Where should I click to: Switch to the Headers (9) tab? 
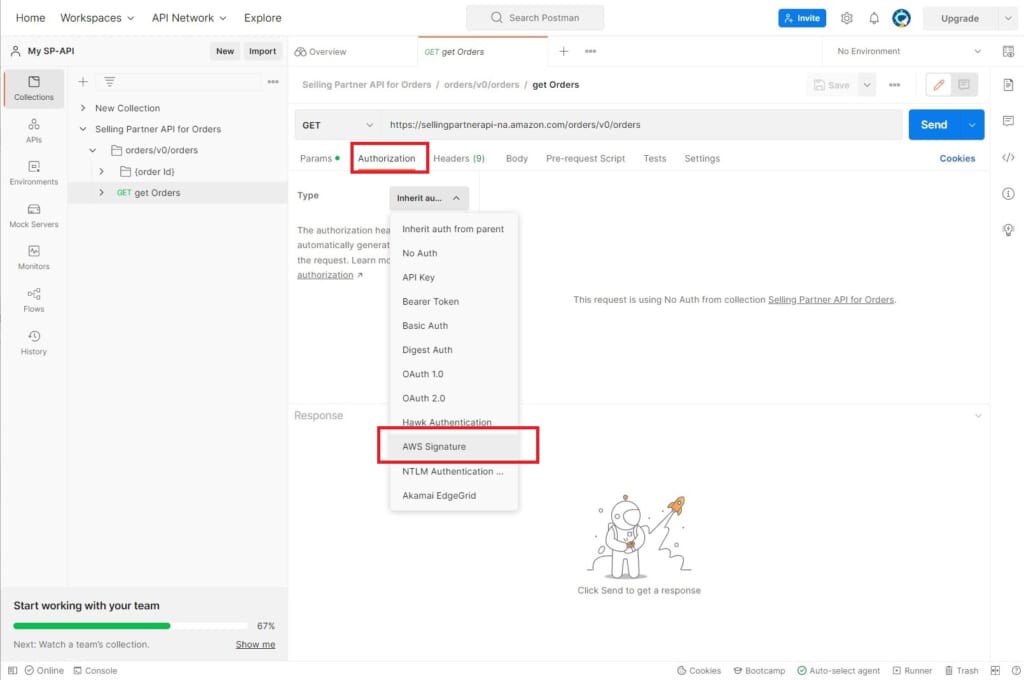pos(459,158)
